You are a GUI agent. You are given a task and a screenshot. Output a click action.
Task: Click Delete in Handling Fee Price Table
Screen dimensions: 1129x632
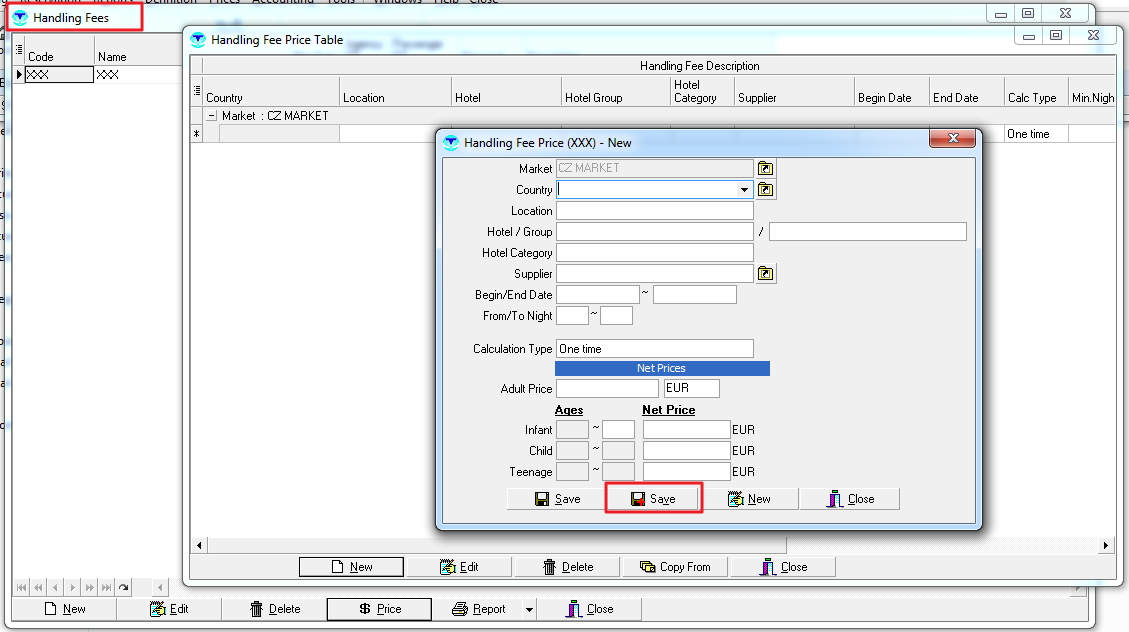pyautogui.click(x=567, y=567)
